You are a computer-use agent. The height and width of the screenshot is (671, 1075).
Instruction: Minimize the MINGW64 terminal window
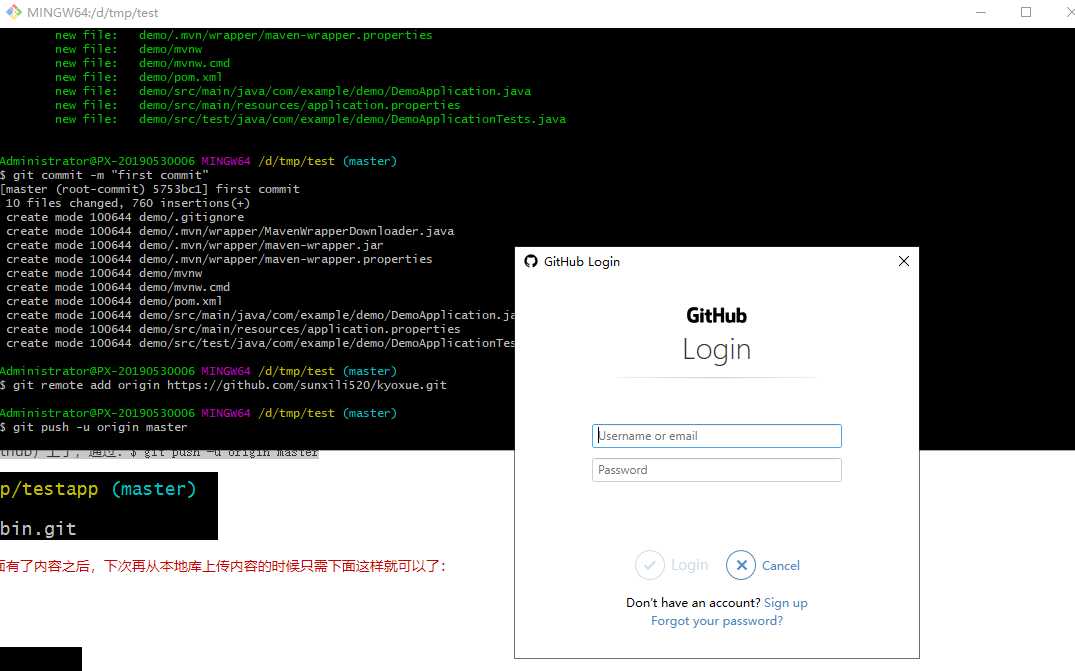click(x=981, y=12)
